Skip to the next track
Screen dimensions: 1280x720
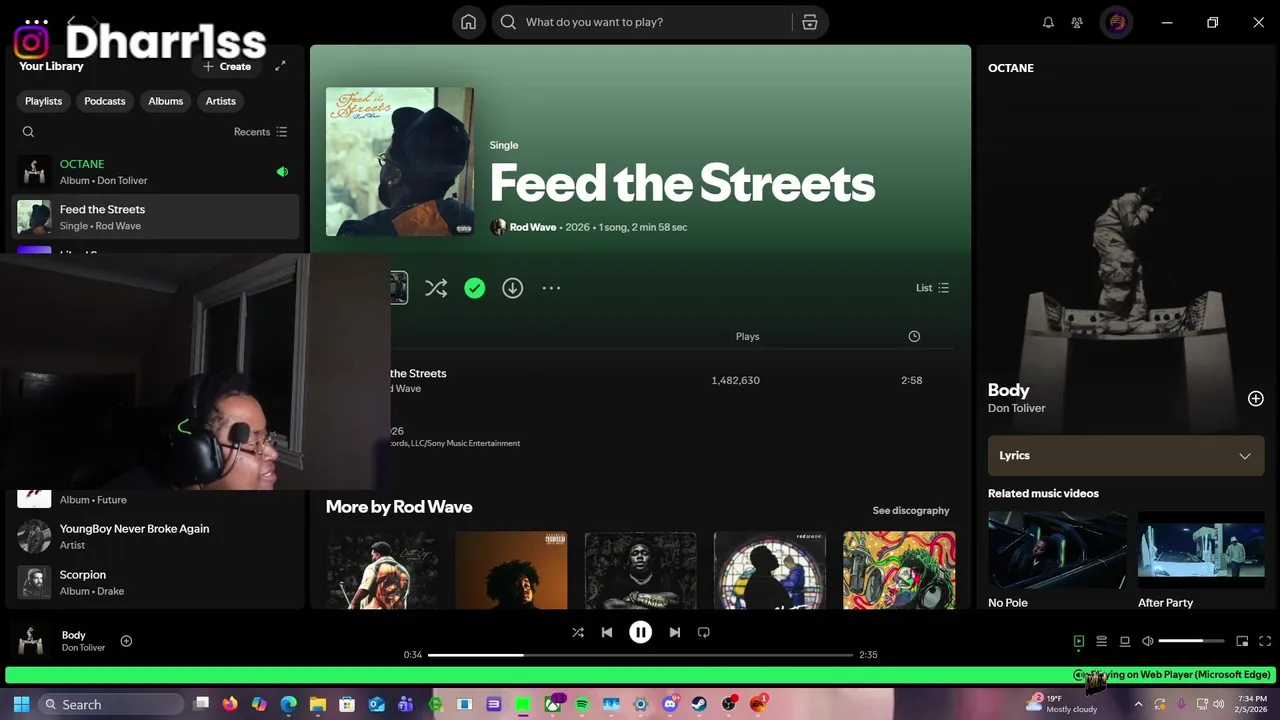pos(675,632)
